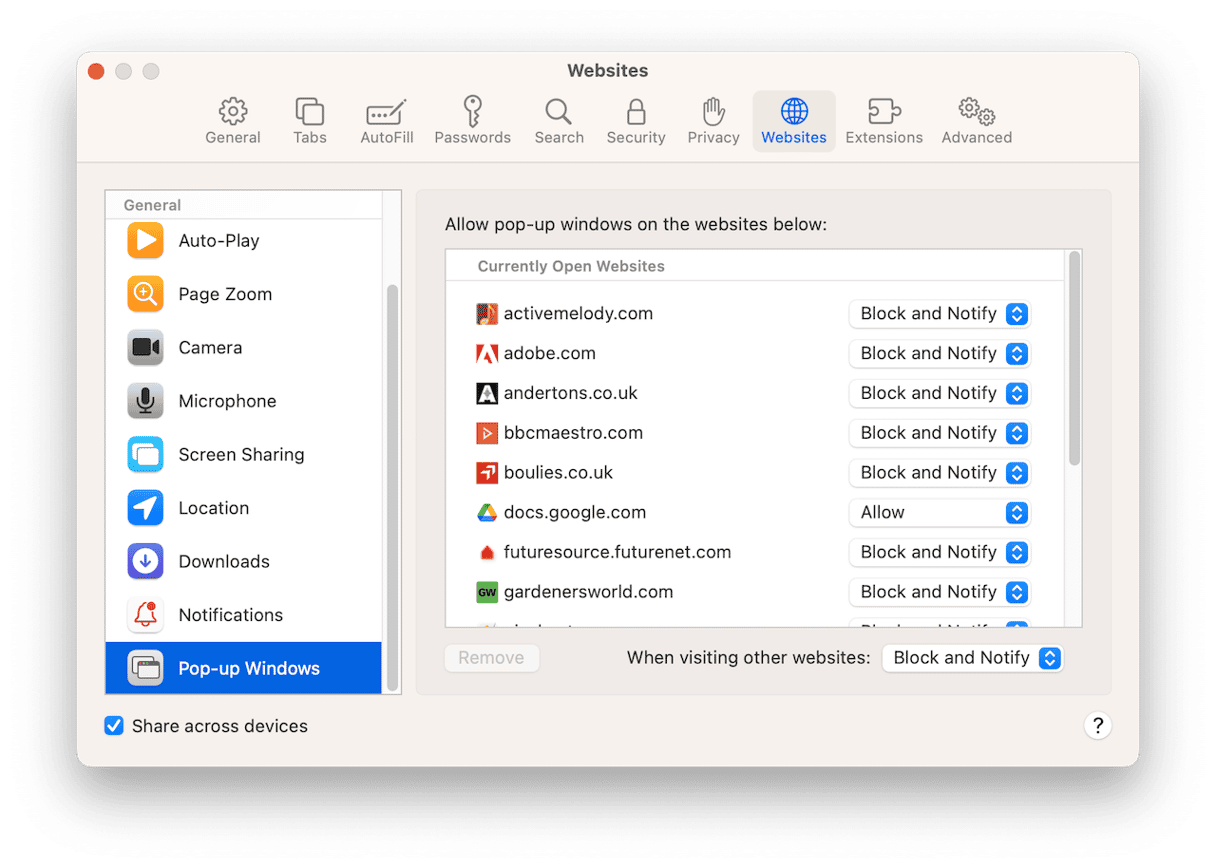Screen dimensions: 1216x868
Task: Open help with the question mark button
Action: 1097,726
